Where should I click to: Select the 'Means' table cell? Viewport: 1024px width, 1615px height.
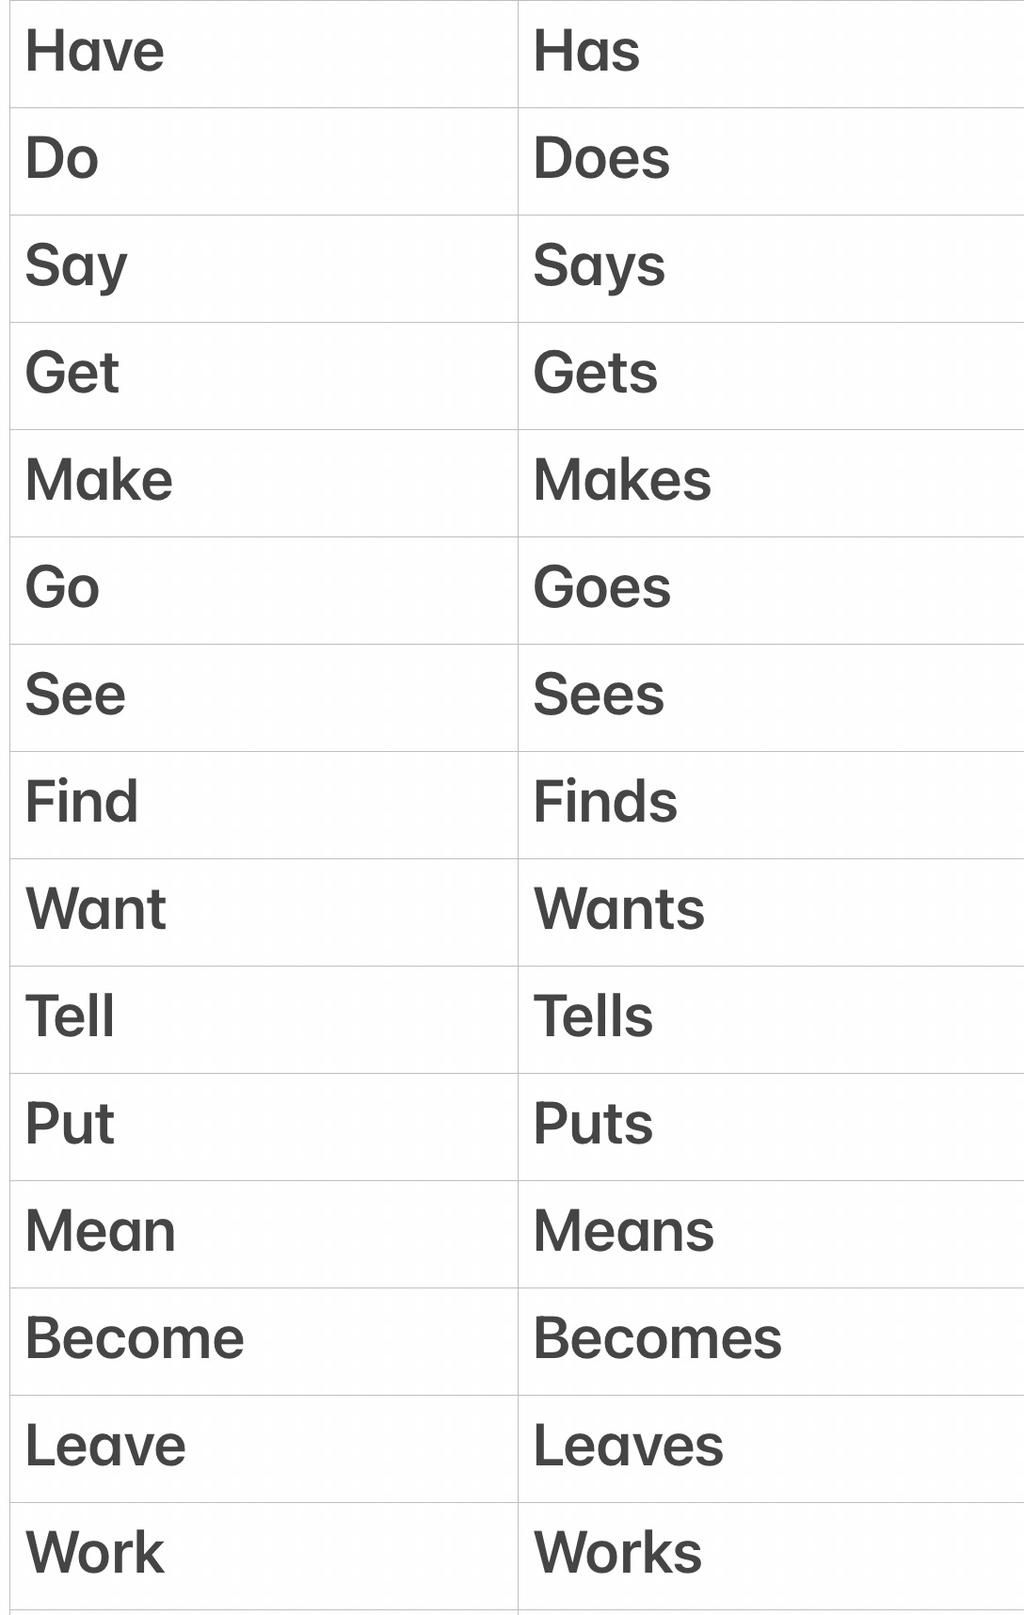771,1233
